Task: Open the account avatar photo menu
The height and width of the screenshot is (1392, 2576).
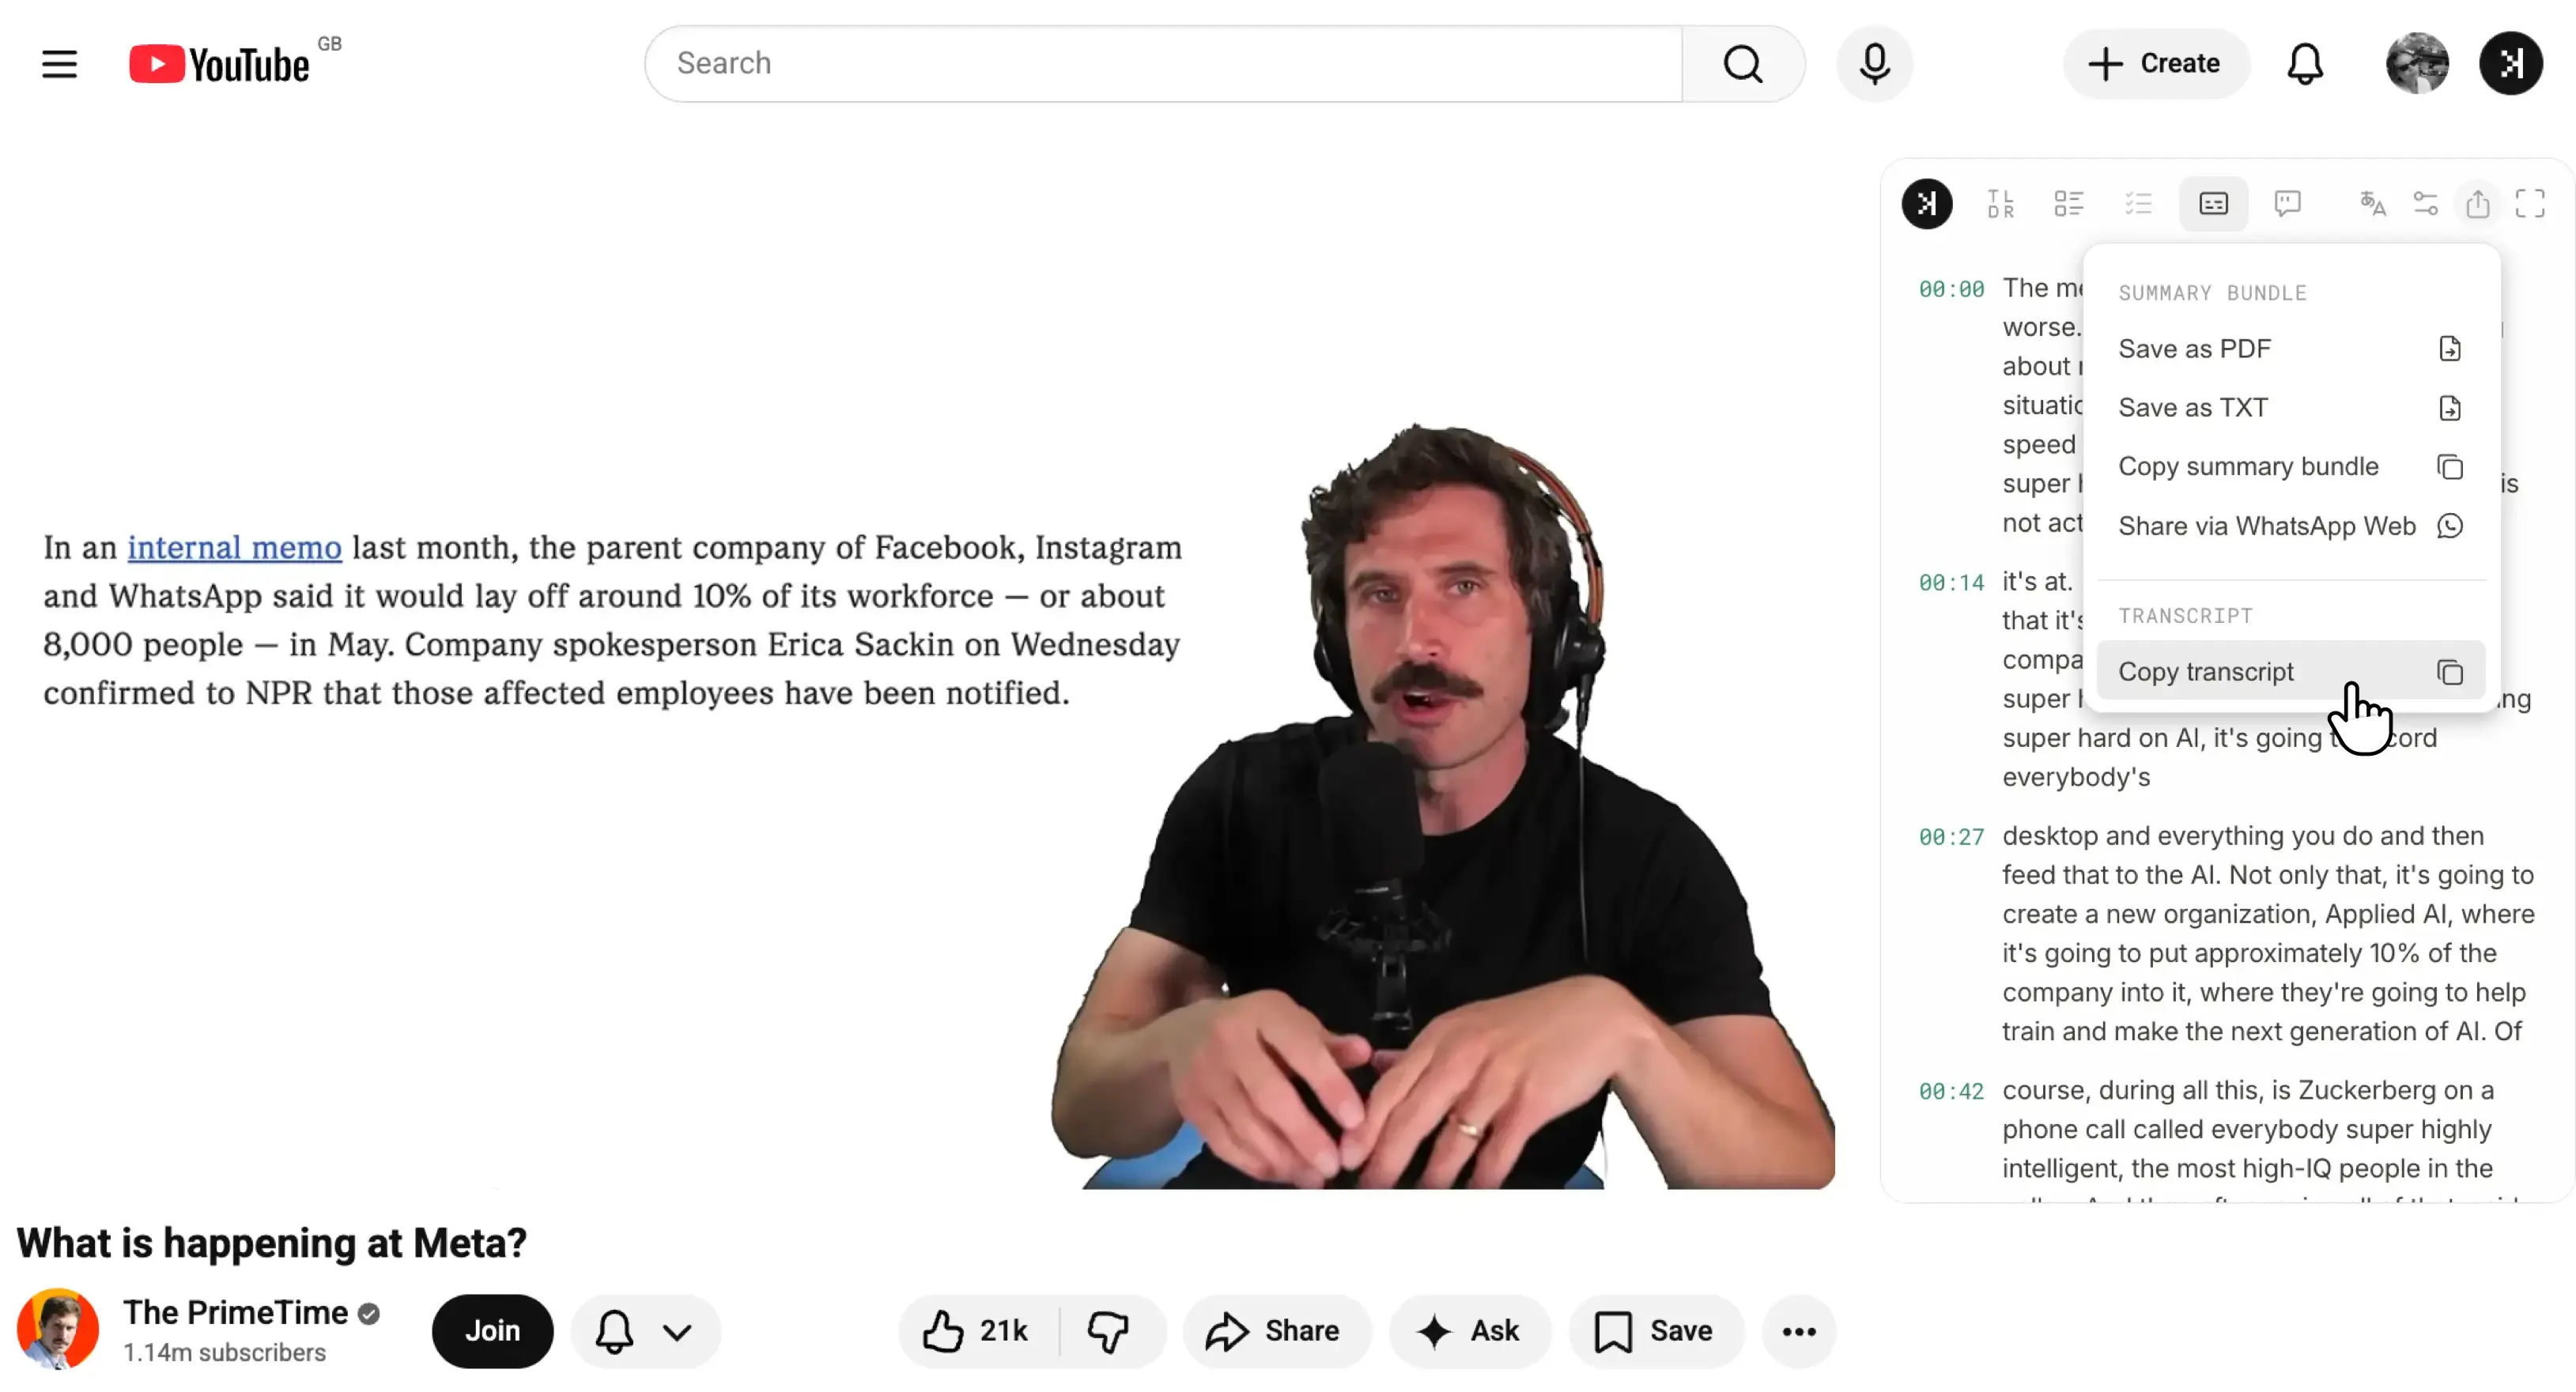Action: point(2416,64)
